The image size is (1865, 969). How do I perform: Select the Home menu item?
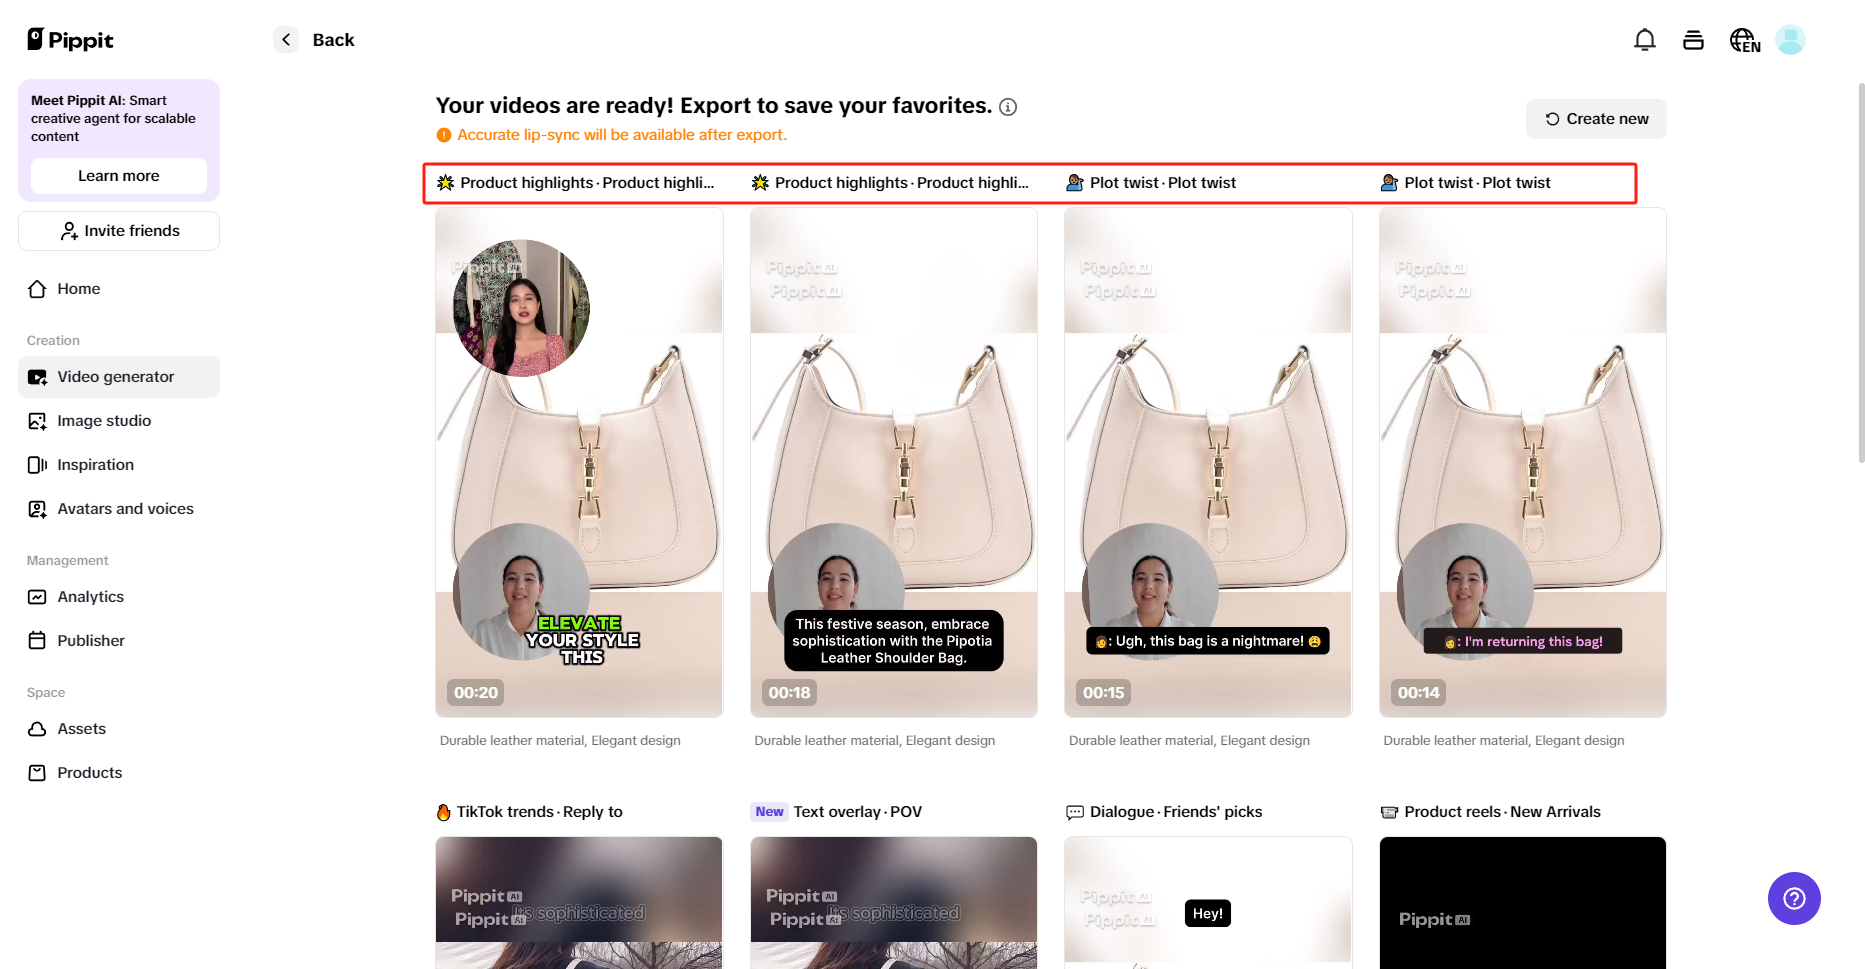[x=78, y=288]
